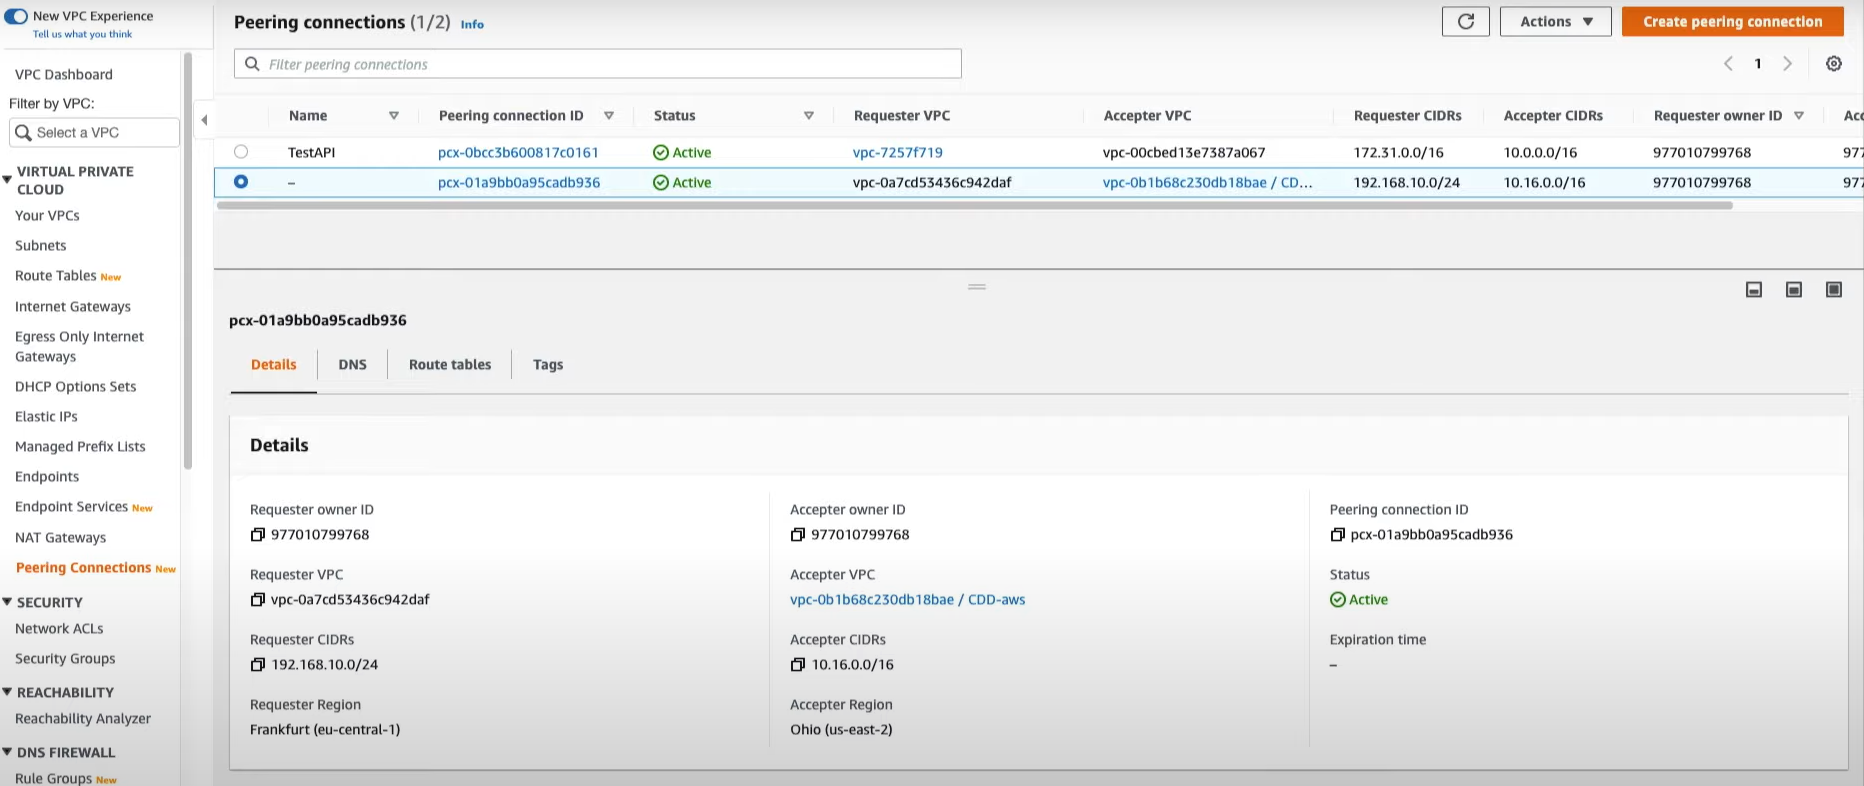Collapse the Security section
The height and width of the screenshot is (786, 1864).
coord(7,602)
